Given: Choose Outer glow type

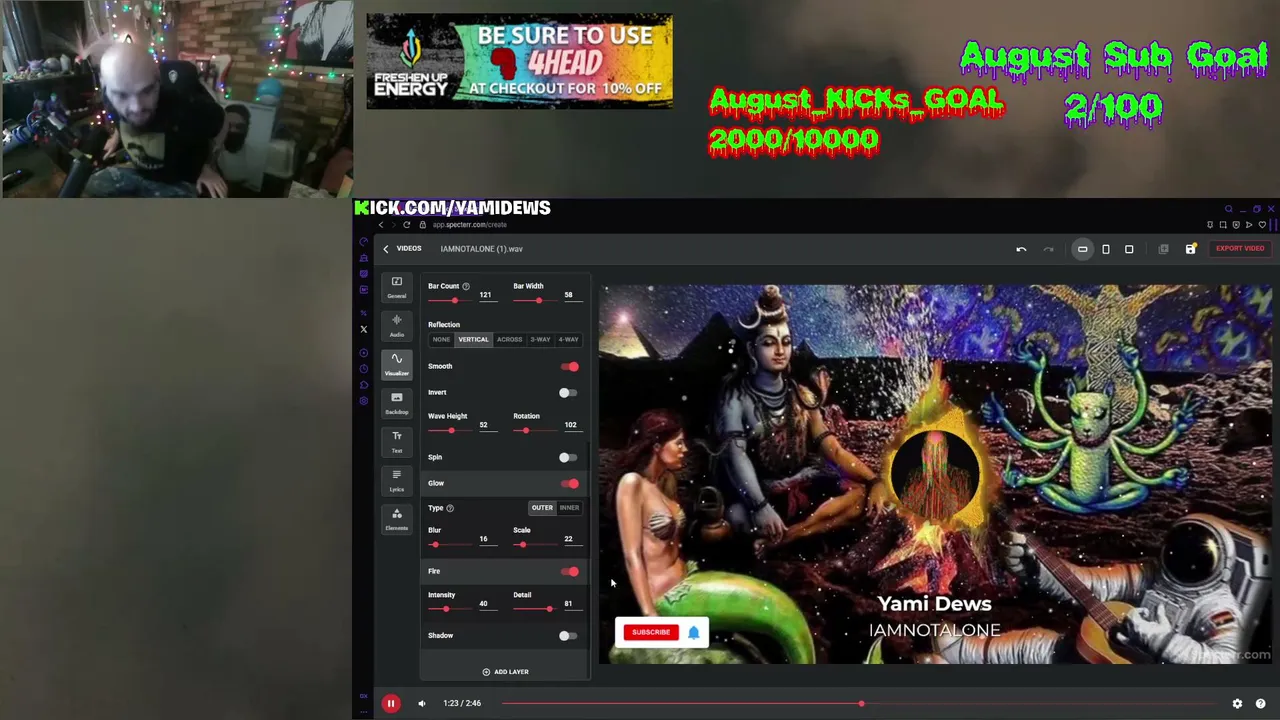Looking at the screenshot, I should [x=542, y=508].
